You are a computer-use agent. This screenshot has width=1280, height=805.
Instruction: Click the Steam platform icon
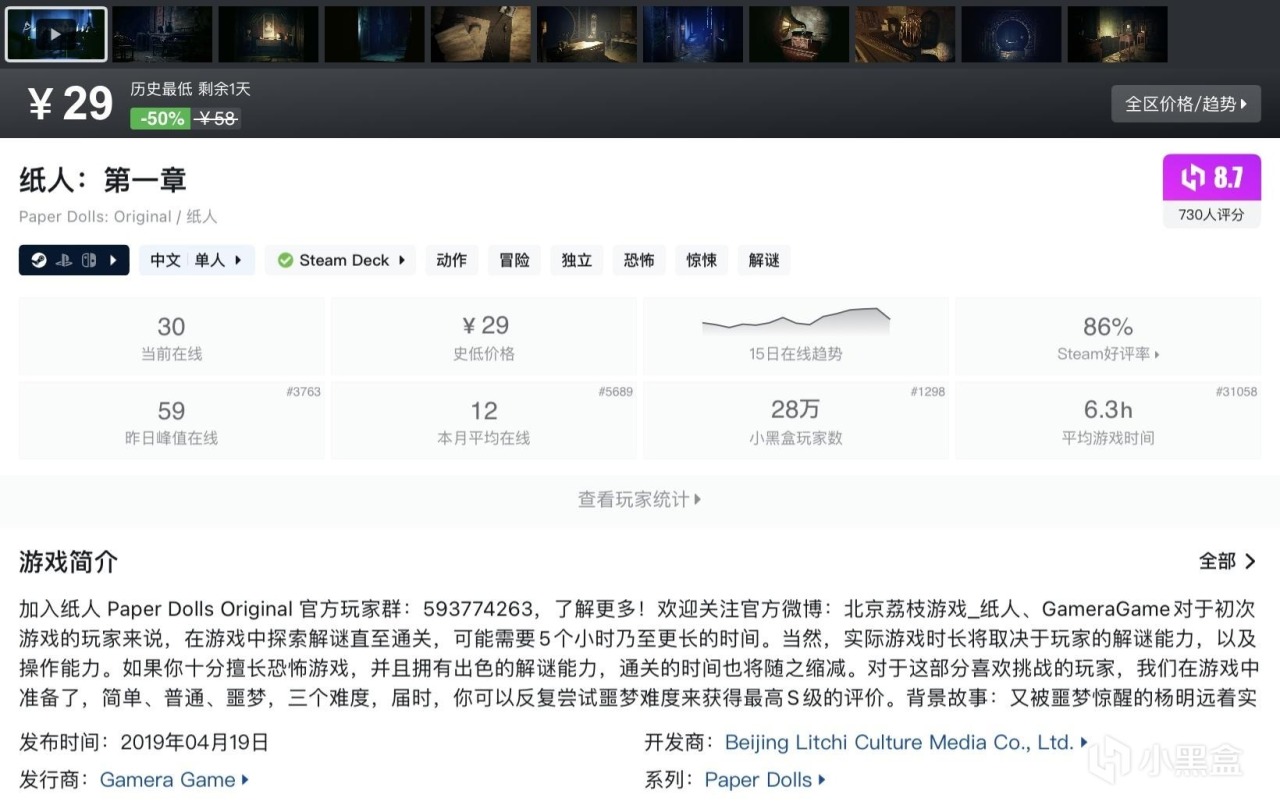pos(37,260)
